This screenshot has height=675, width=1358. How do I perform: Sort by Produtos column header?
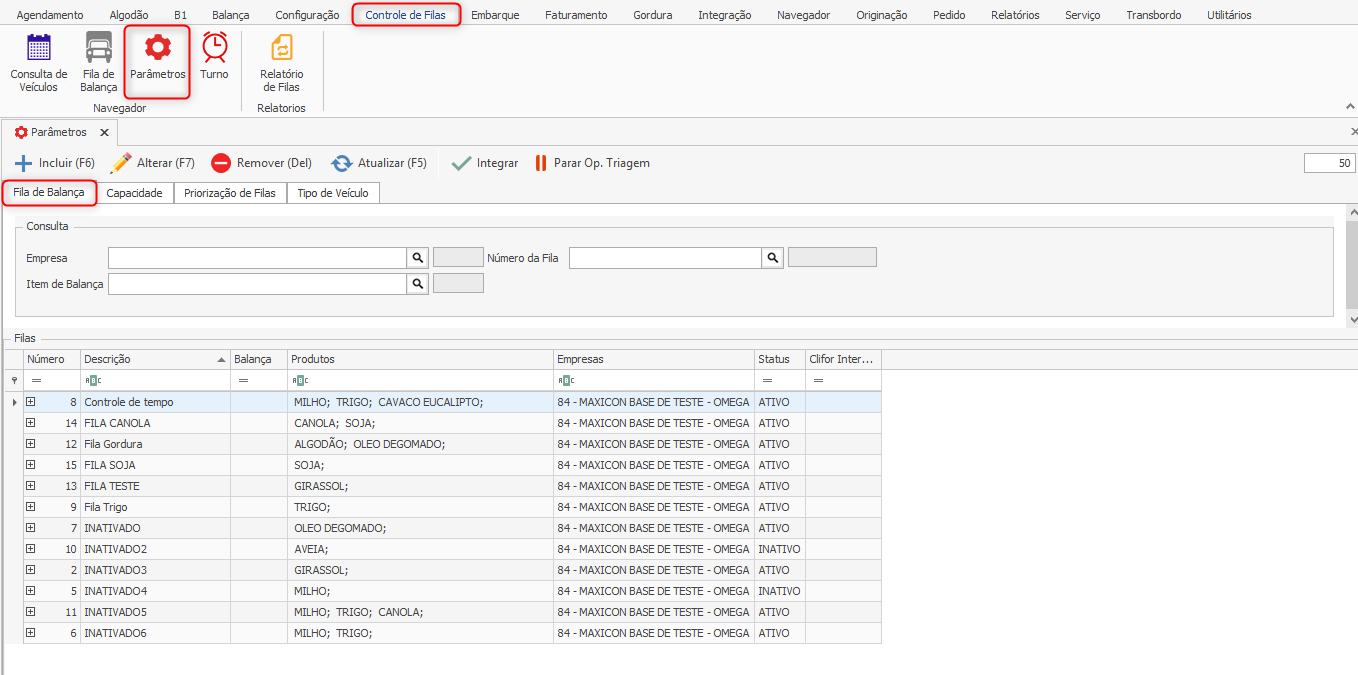tap(421, 359)
